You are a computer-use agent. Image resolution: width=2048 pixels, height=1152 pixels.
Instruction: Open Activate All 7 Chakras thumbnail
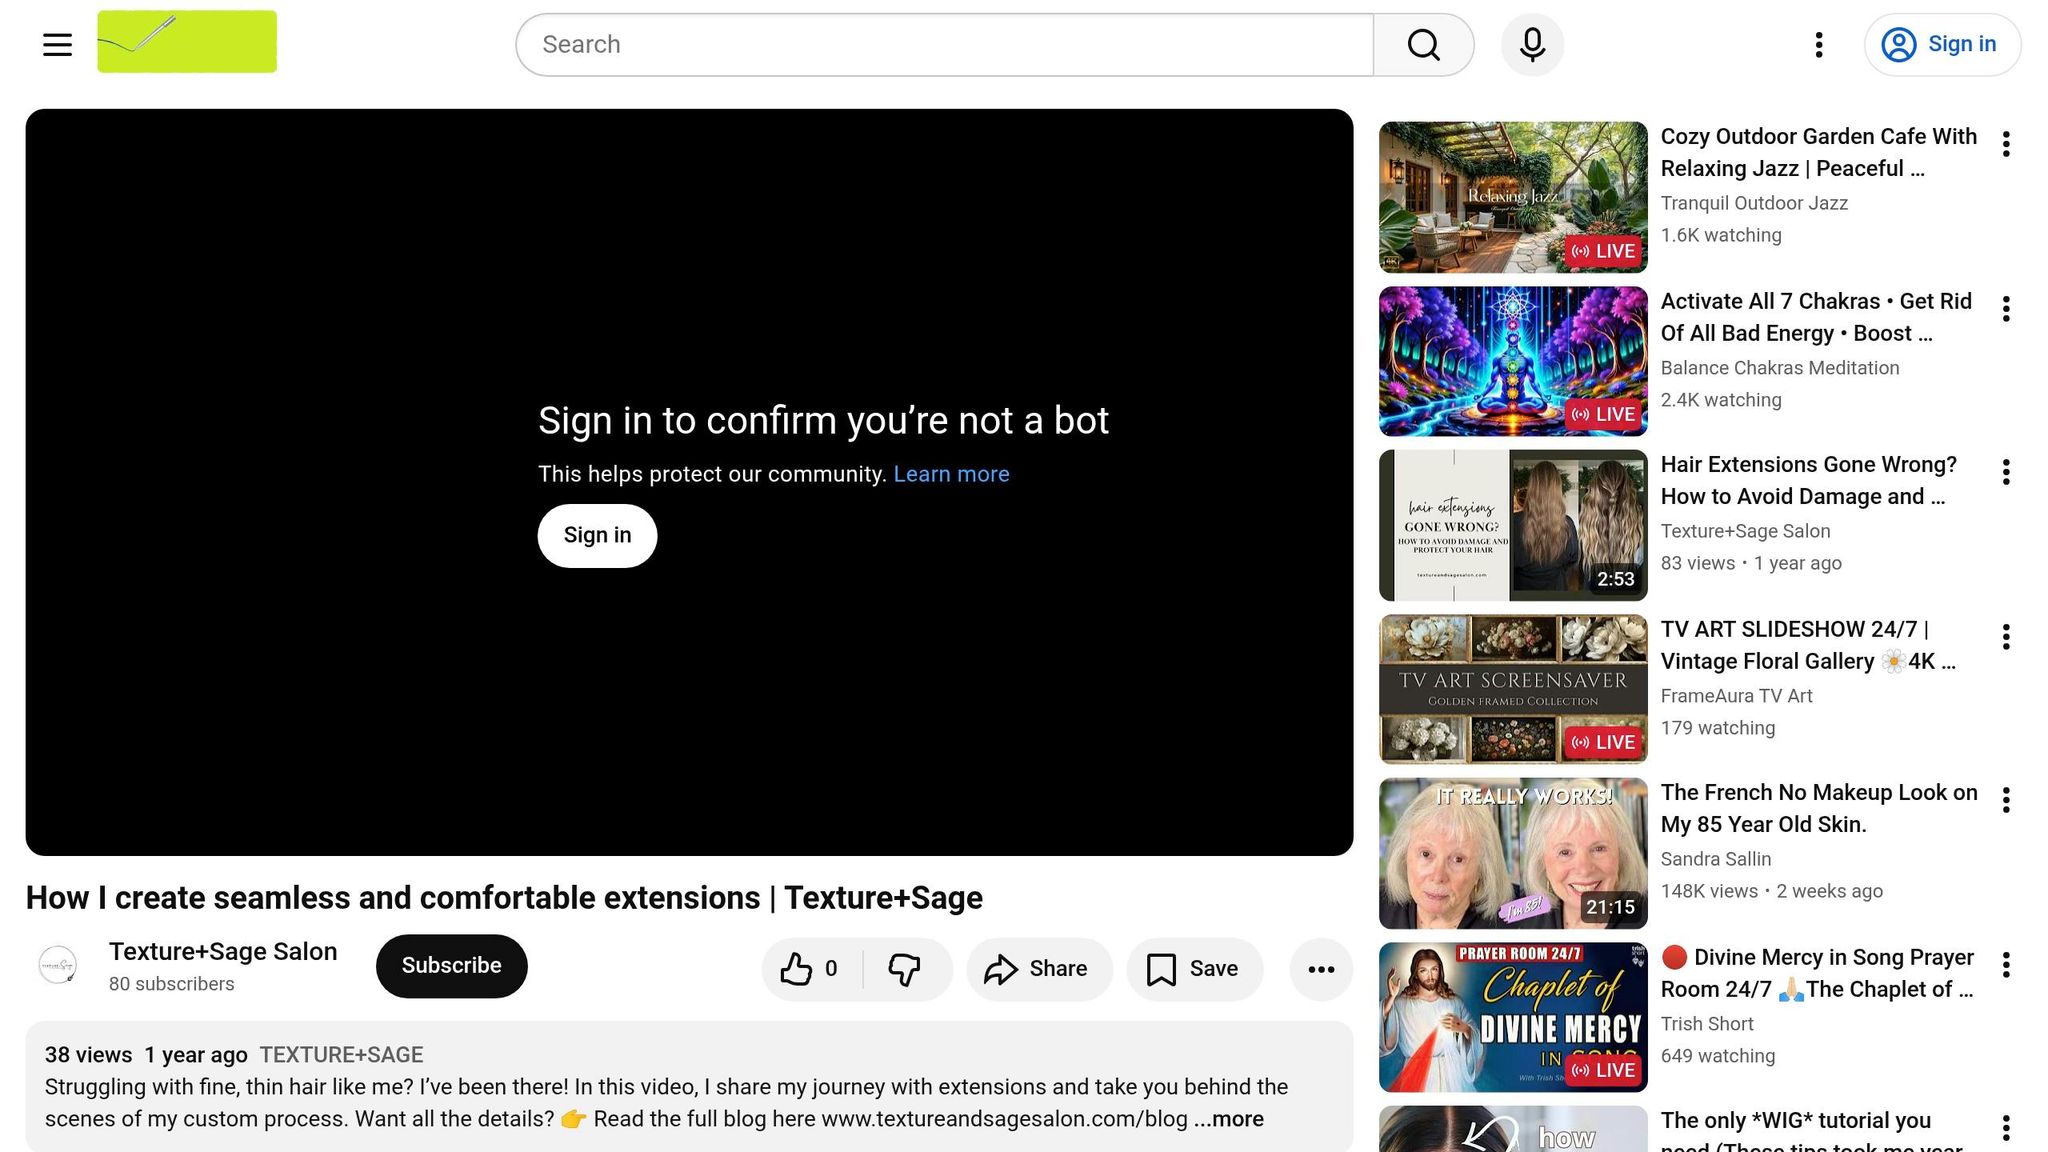pyautogui.click(x=1513, y=362)
